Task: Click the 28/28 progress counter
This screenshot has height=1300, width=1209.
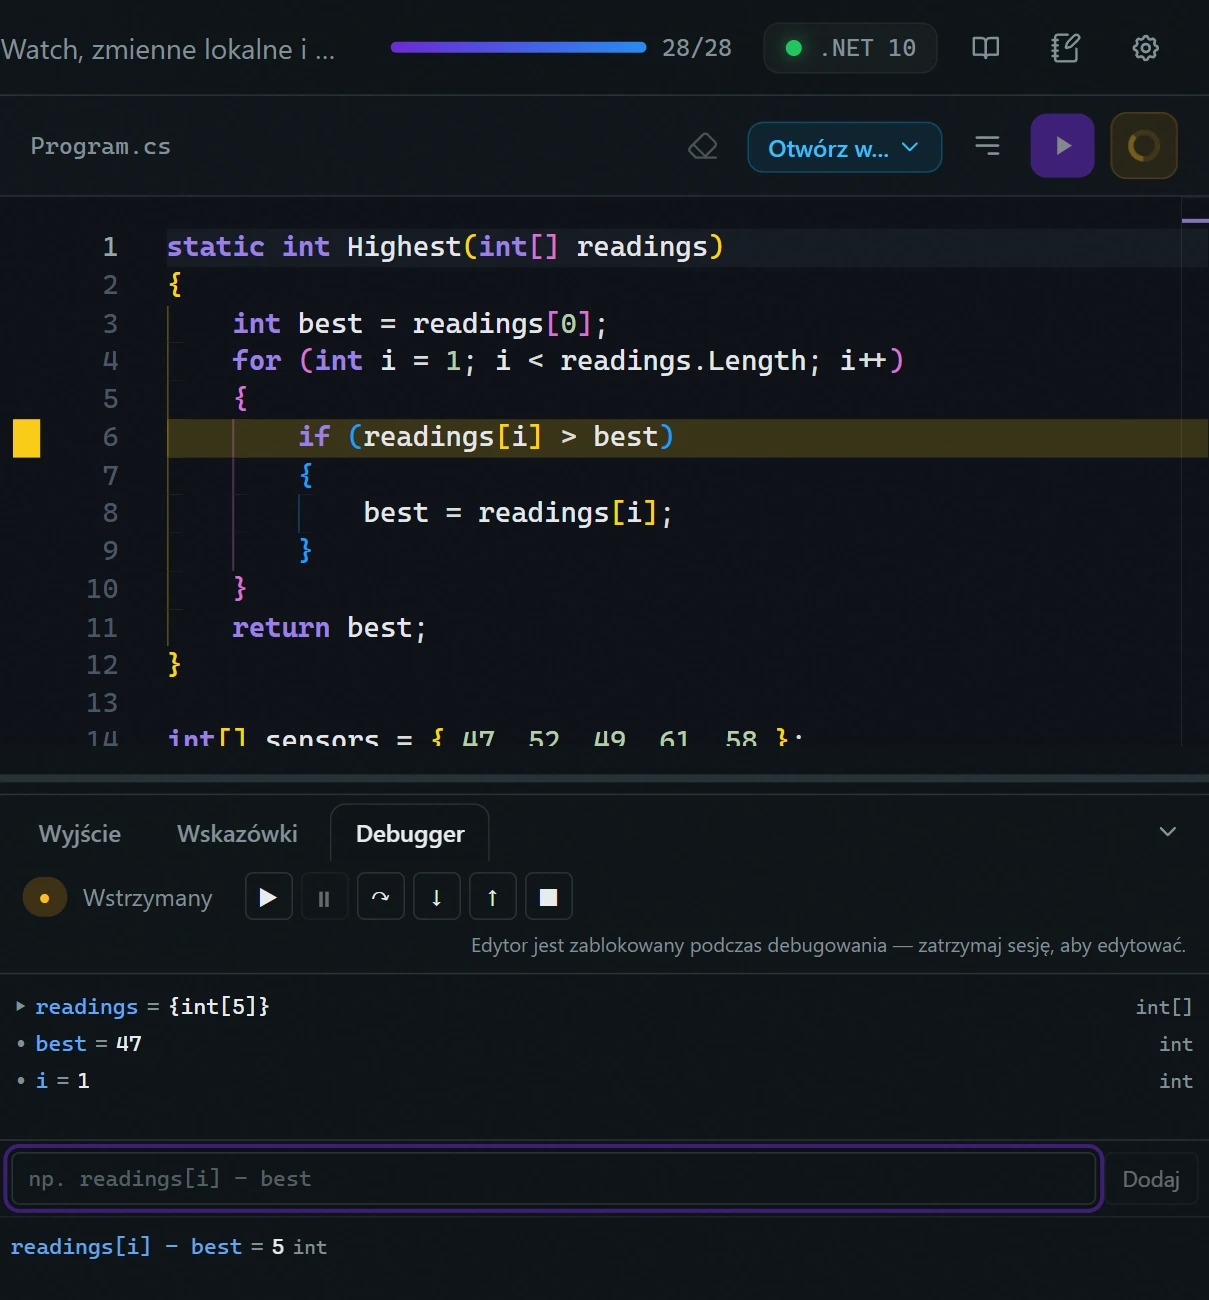Action: point(697,48)
